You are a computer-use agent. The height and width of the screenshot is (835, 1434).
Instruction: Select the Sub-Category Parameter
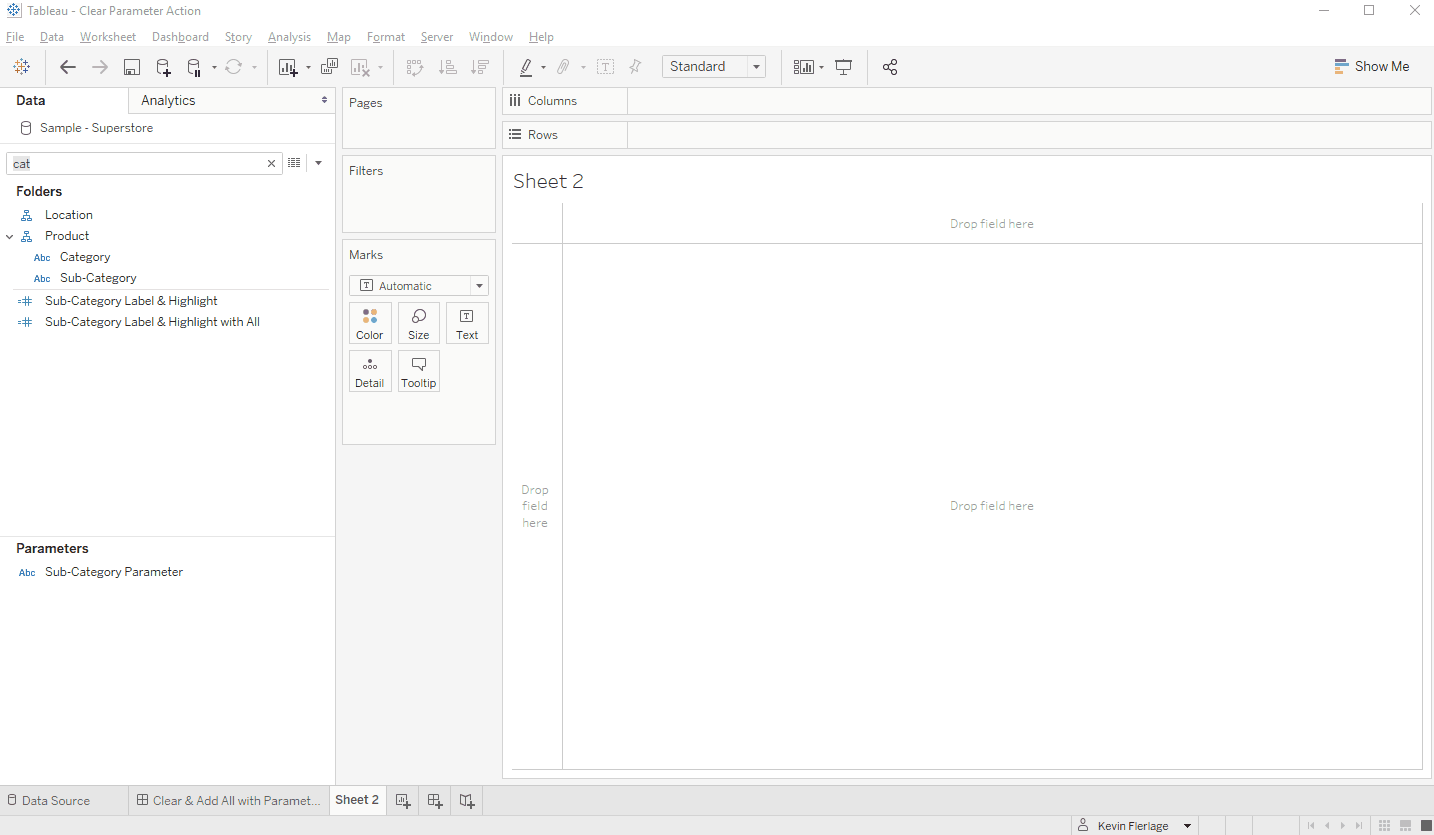(x=114, y=572)
